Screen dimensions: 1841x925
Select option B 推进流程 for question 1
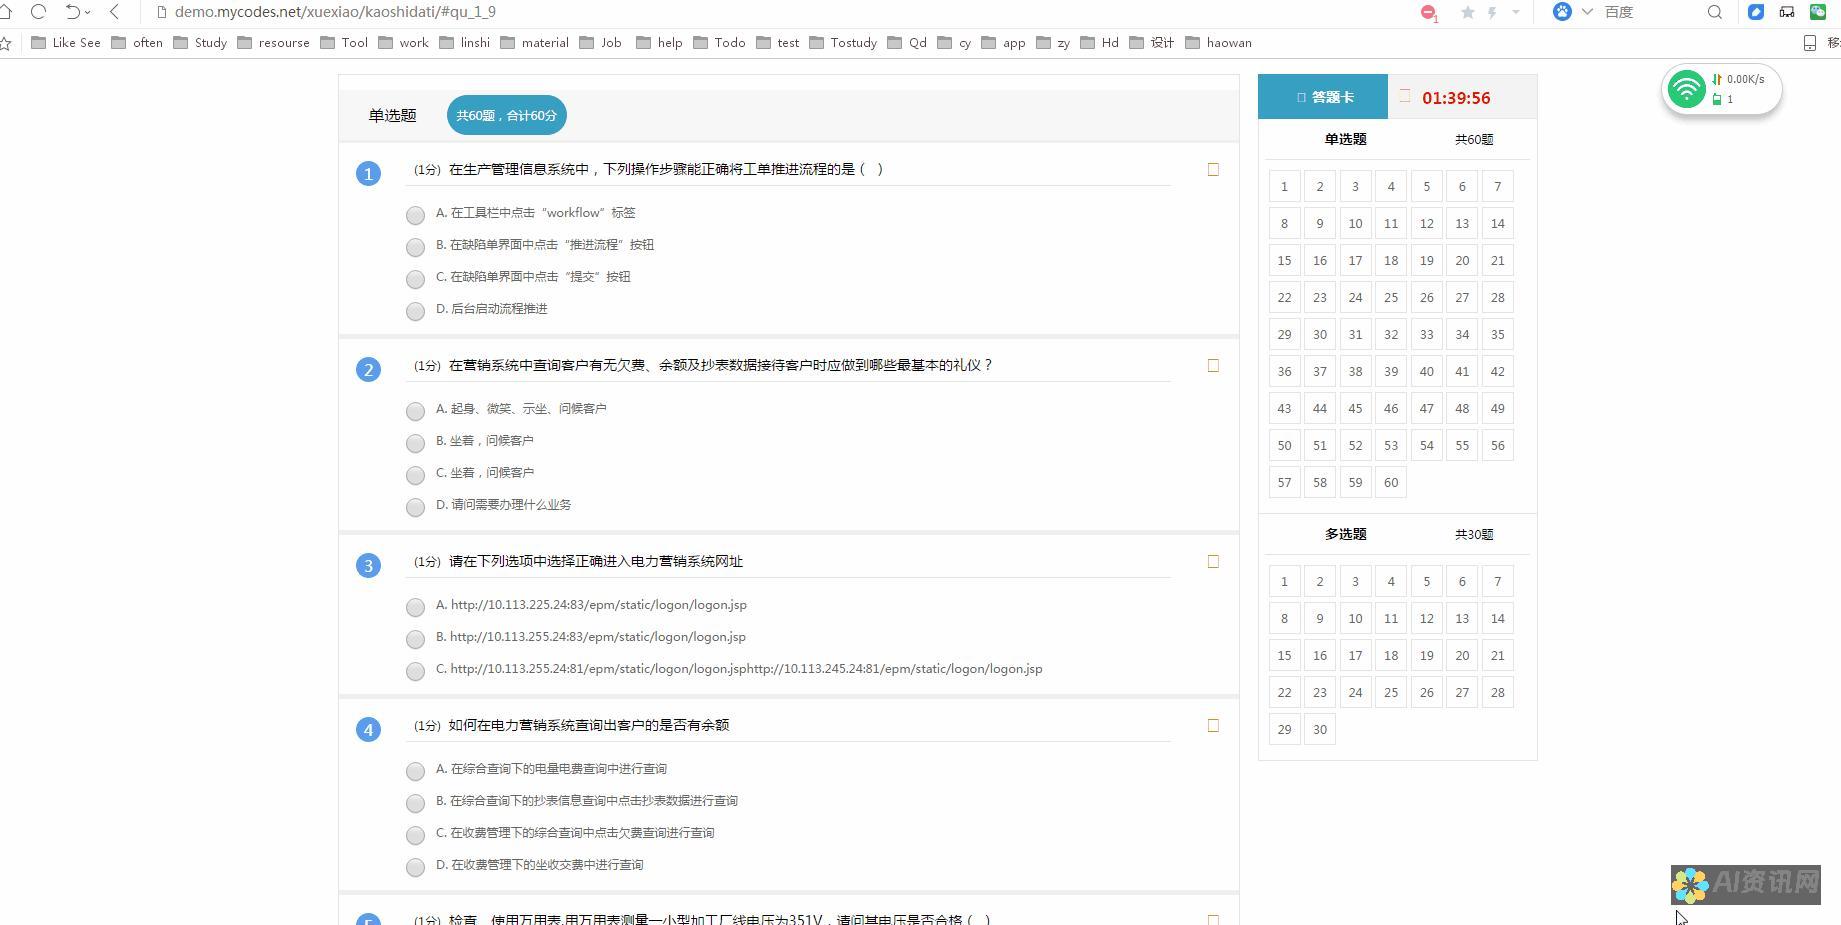click(415, 247)
